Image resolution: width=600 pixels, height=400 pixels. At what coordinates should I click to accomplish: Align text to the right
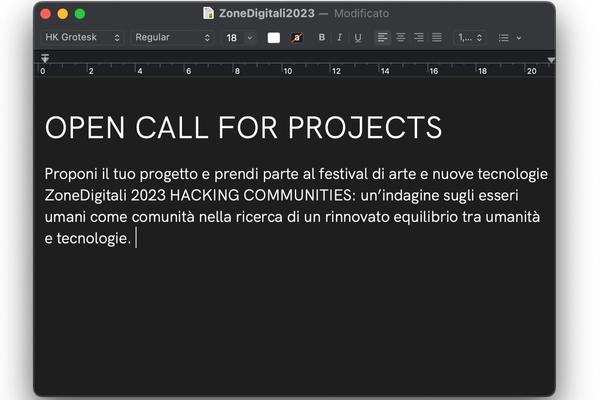click(419, 38)
